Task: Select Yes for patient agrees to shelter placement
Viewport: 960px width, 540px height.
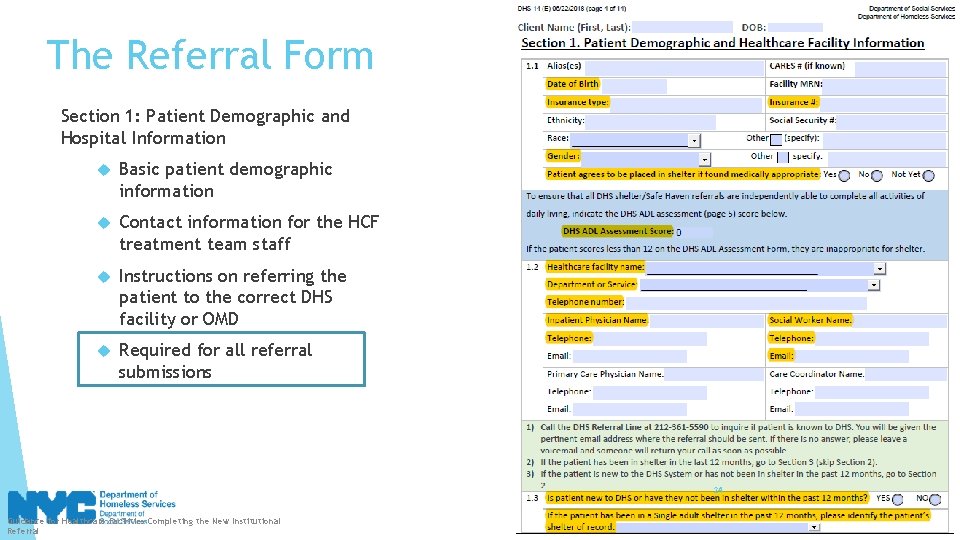Action: 844,176
